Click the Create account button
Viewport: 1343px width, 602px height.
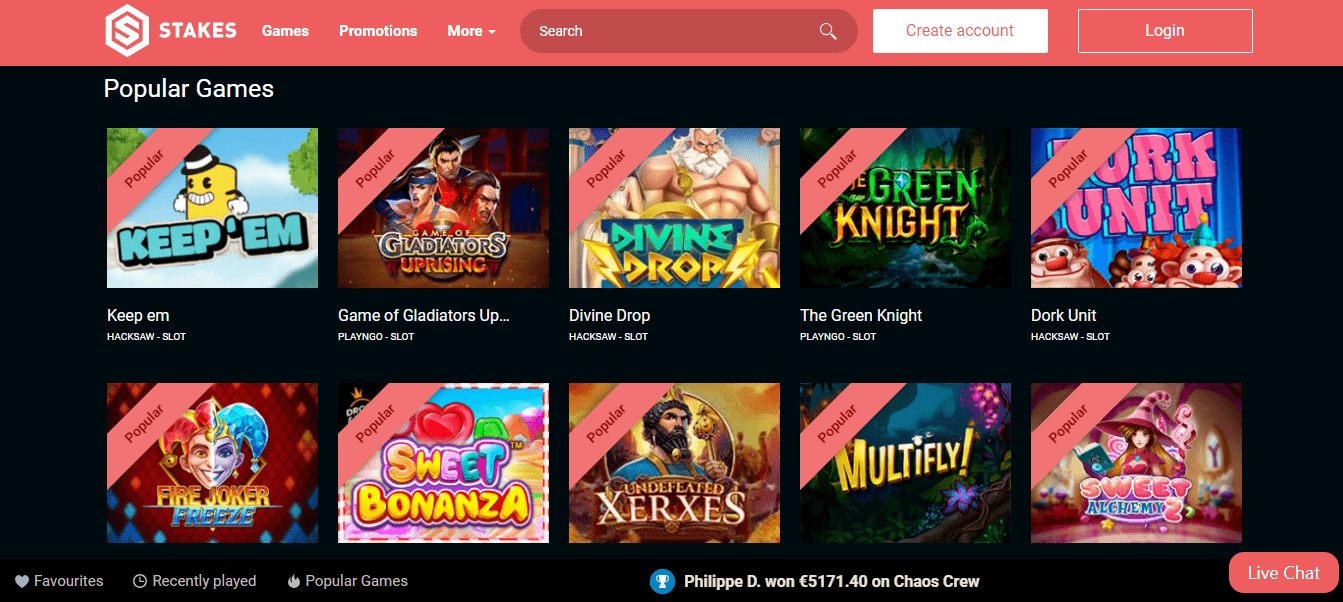coord(960,31)
